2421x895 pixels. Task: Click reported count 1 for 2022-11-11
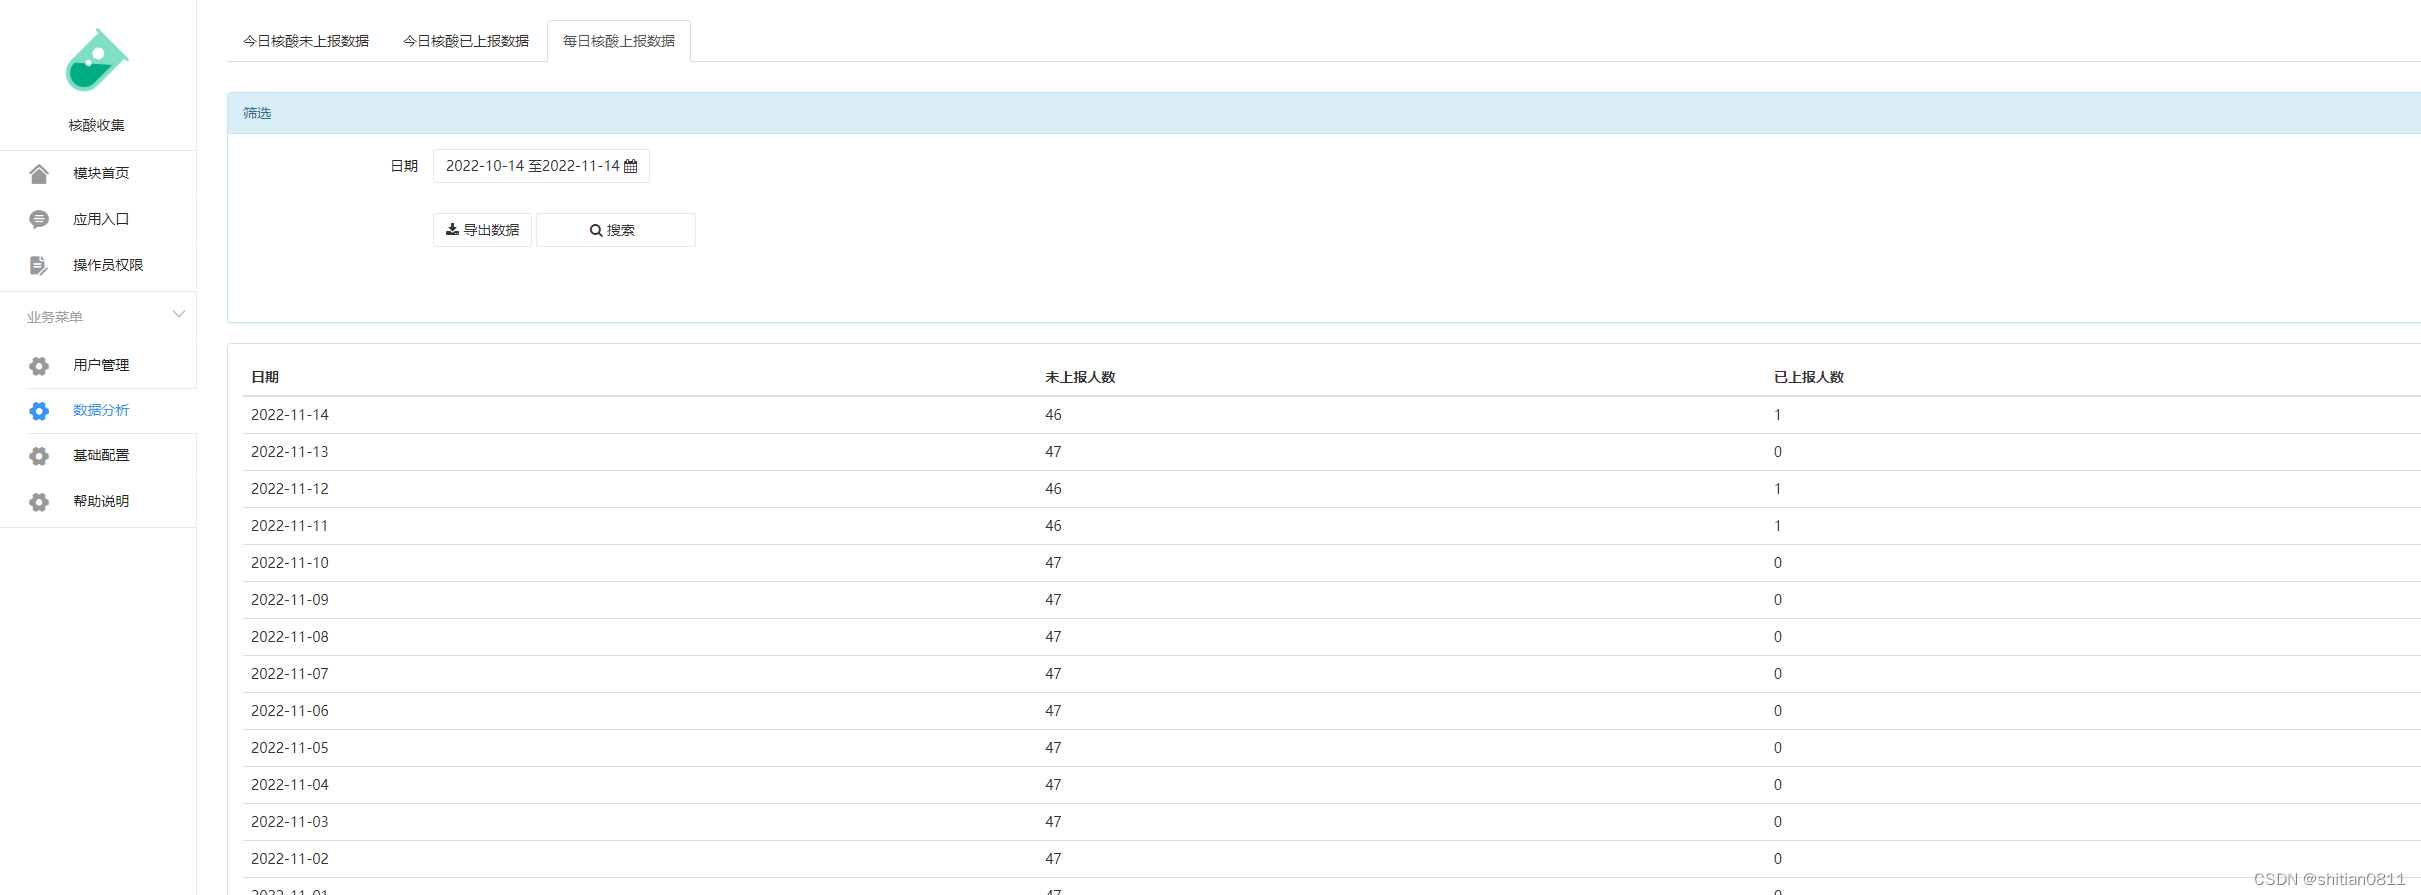tap(1778, 526)
